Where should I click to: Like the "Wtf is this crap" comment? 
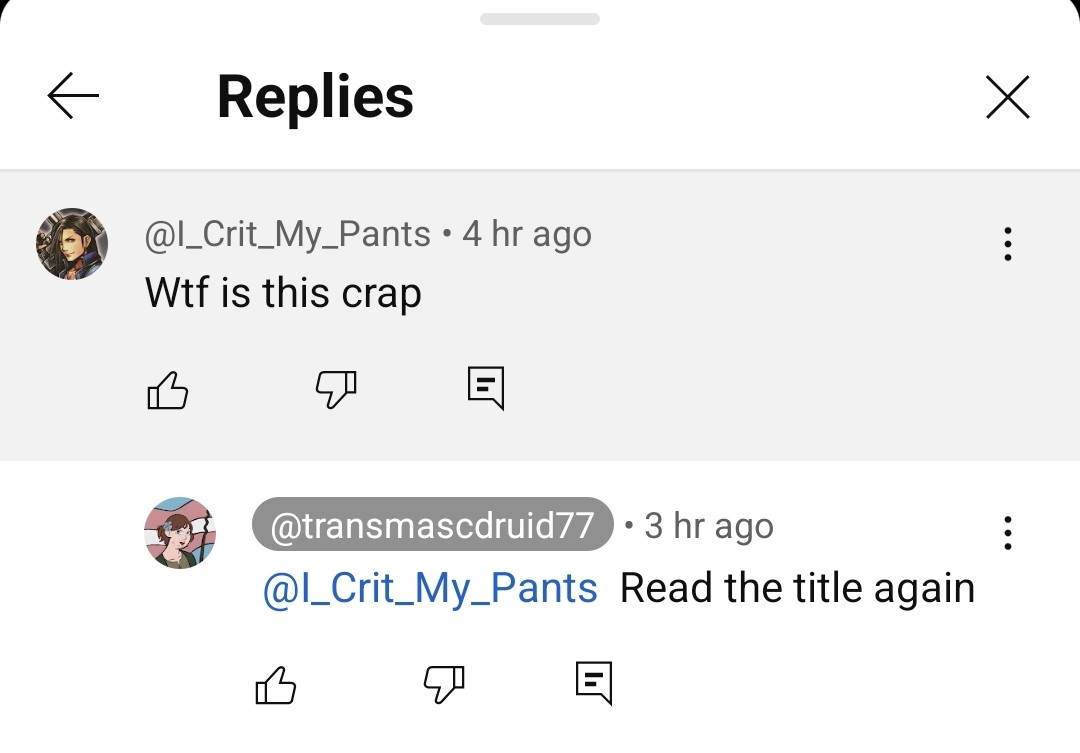coord(167,390)
